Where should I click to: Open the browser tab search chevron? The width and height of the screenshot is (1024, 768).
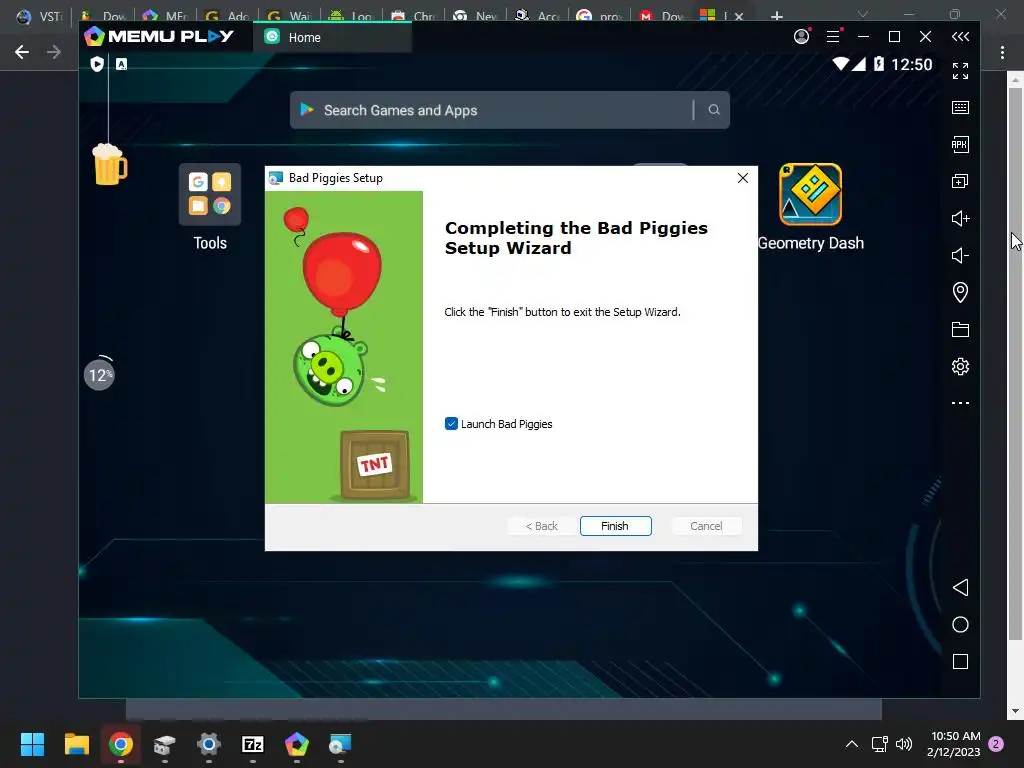click(863, 14)
